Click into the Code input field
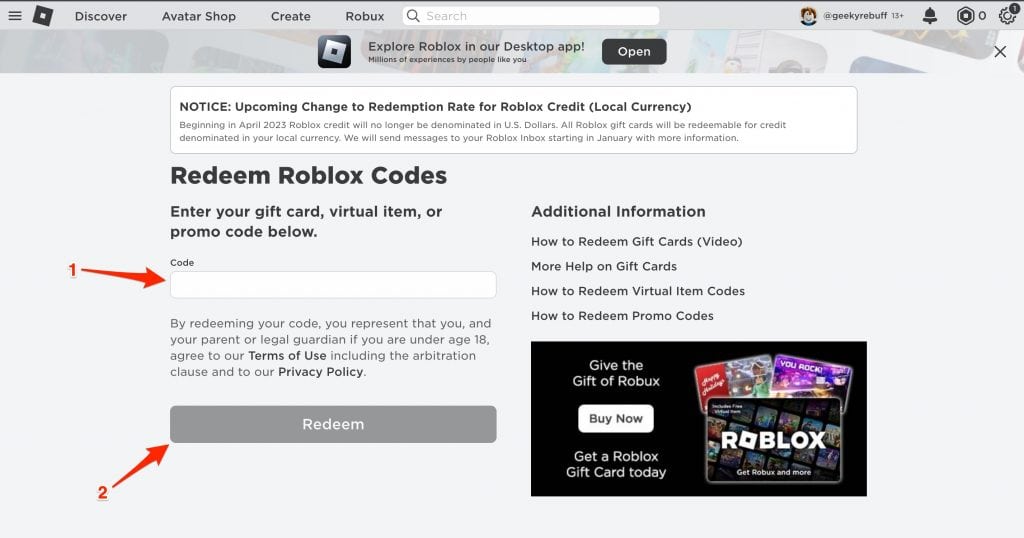The height and width of the screenshot is (538, 1024). 333,285
